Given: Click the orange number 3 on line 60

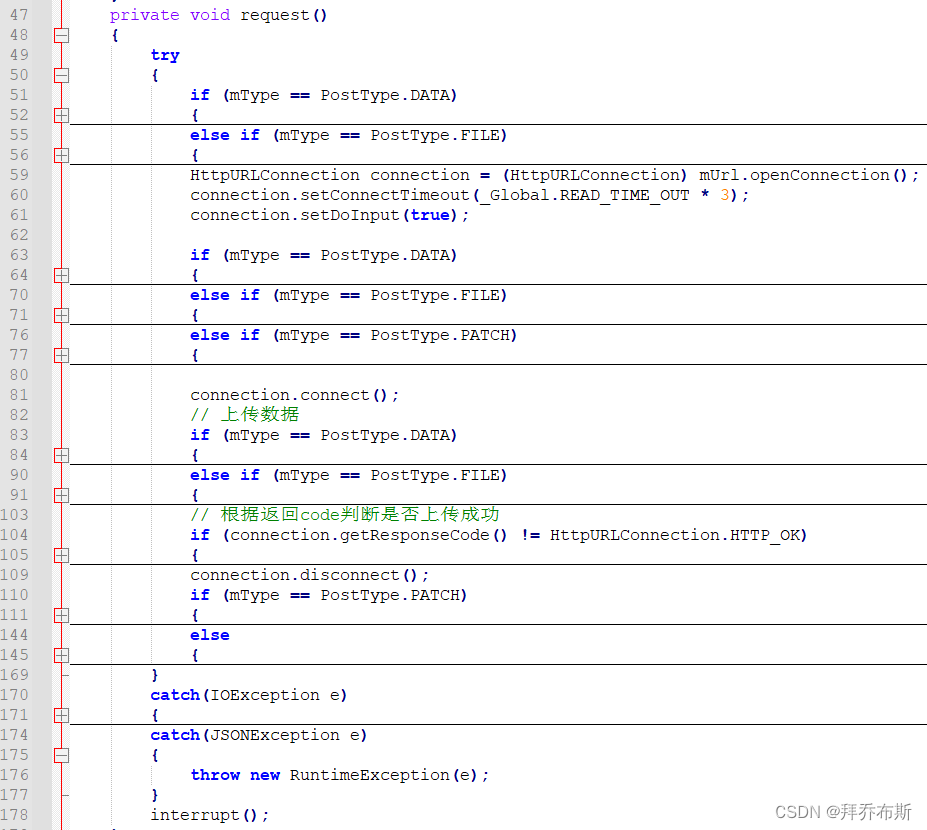Looking at the screenshot, I should [x=725, y=195].
